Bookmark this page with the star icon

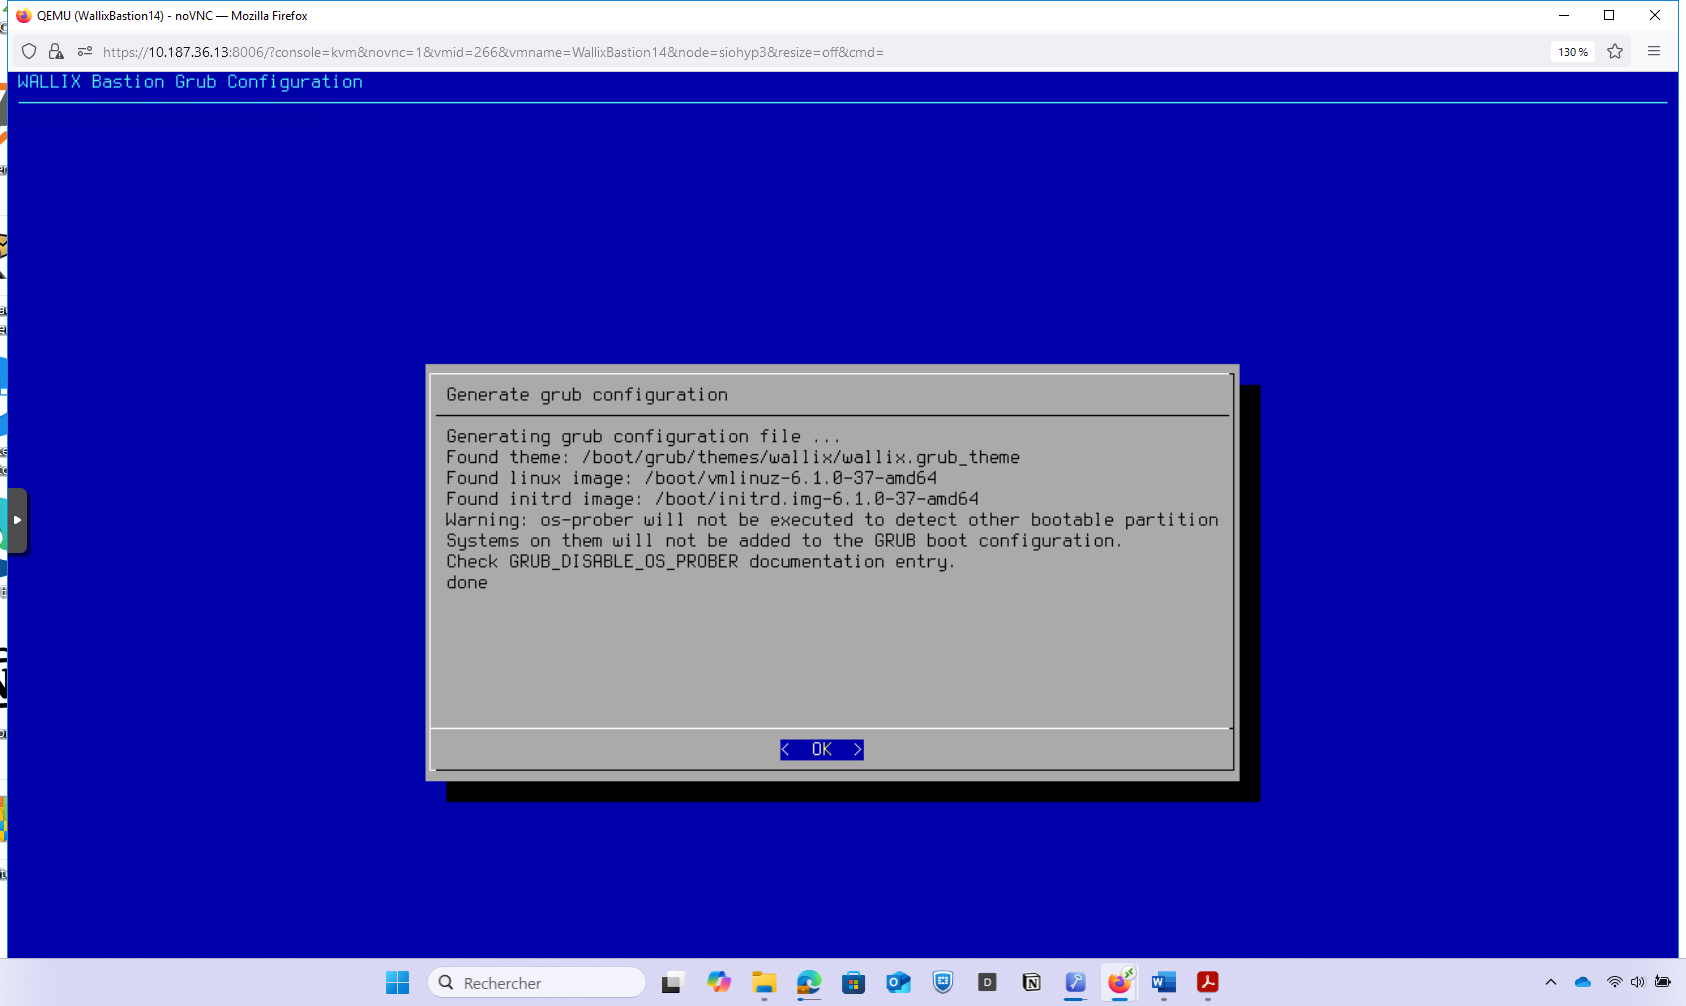tap(1615, 52)
